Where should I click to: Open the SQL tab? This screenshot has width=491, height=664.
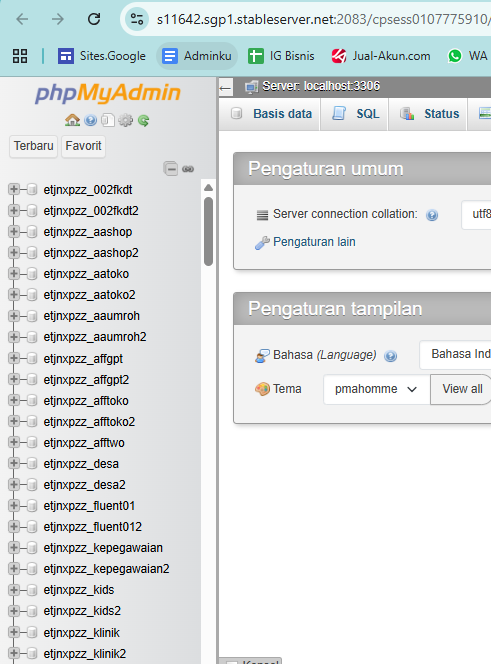(x=355, y=113)
